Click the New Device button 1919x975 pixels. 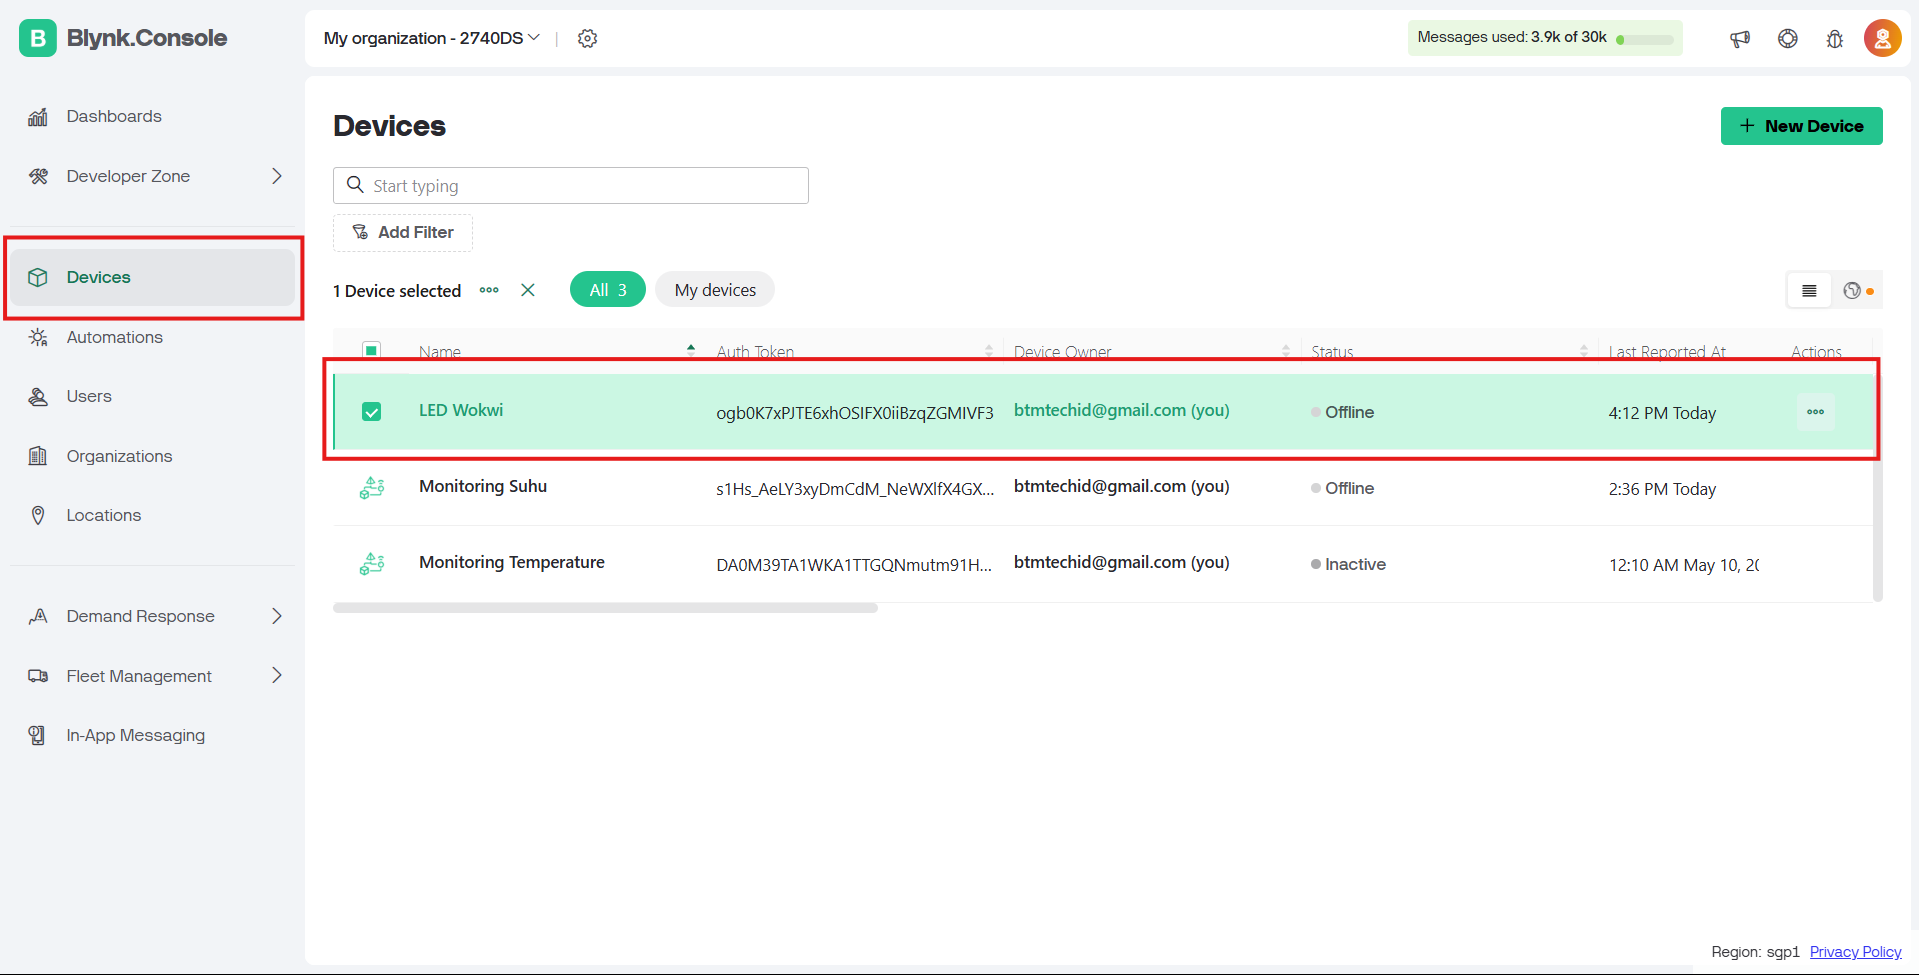click(1800, 126)
